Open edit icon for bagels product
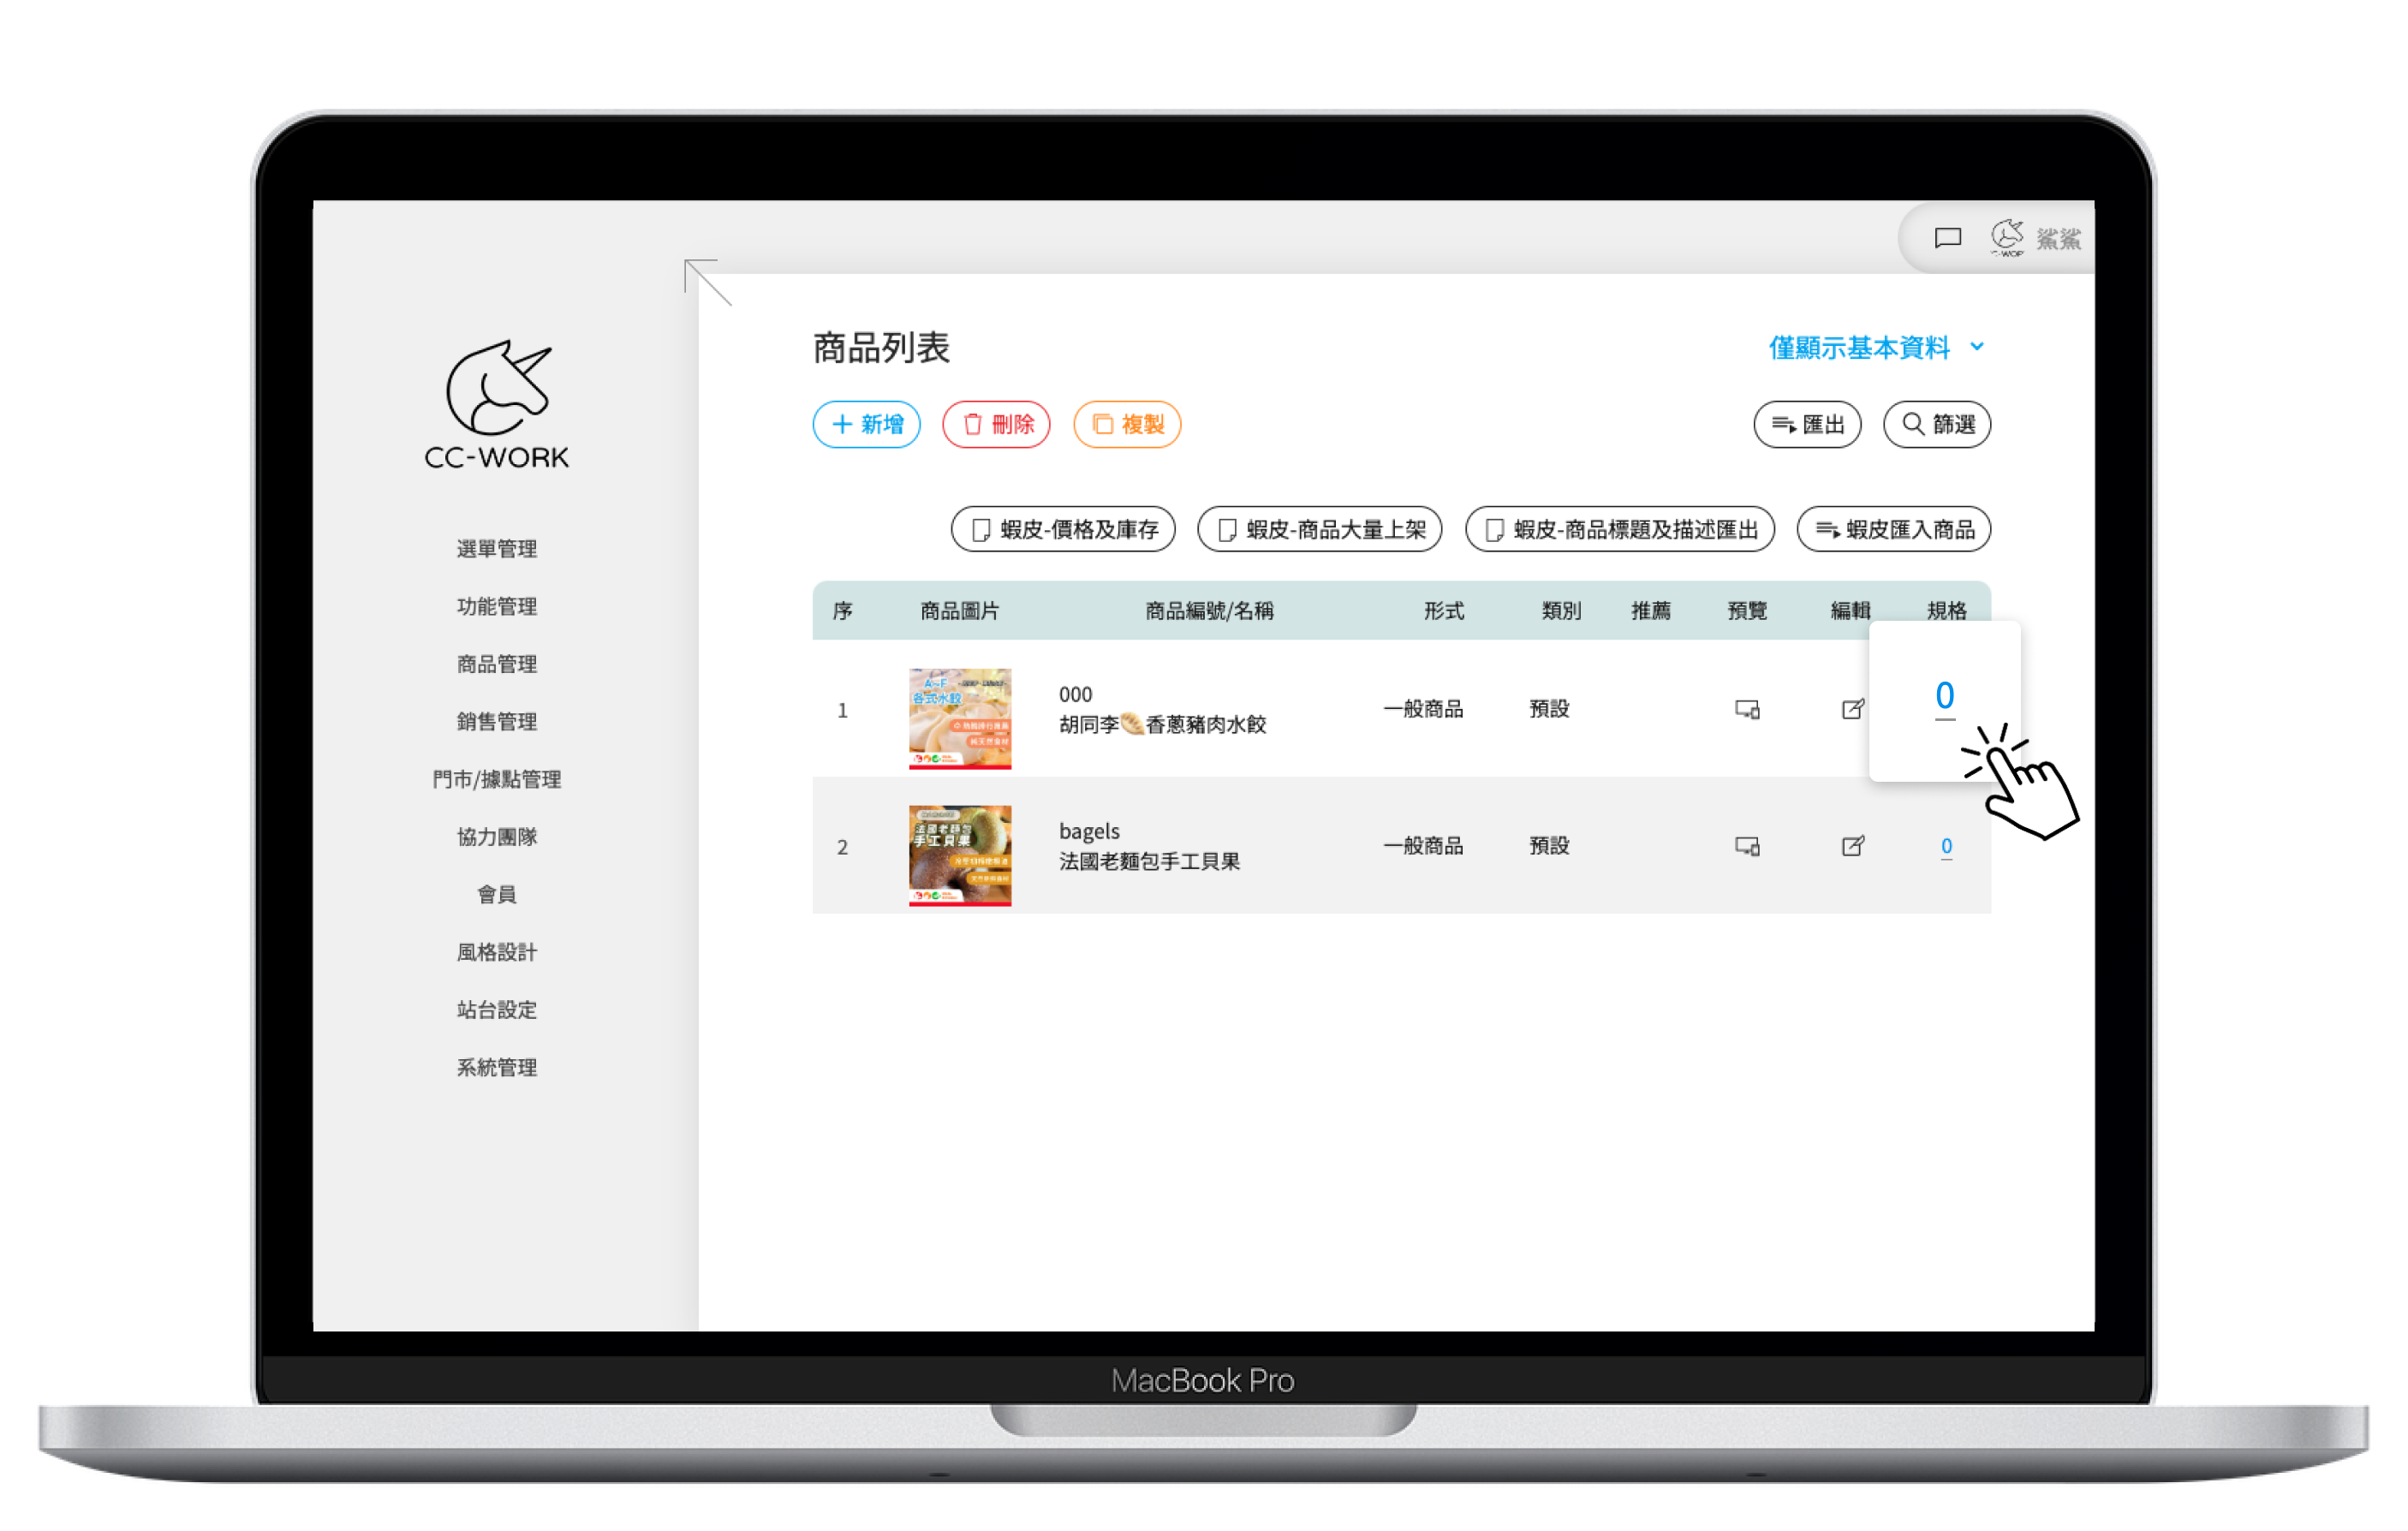The height and width of the screenshot is (1531, 2408). pos(1852,846)
